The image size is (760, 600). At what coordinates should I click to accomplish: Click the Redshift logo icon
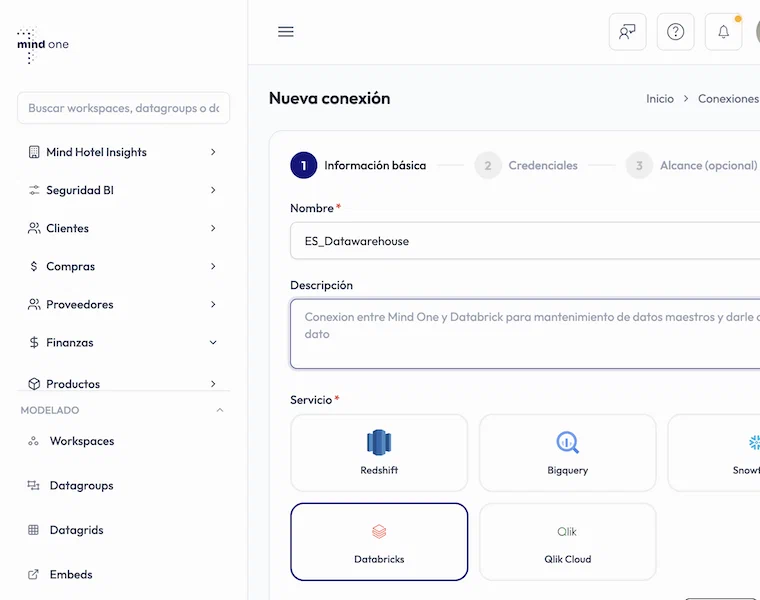click(379, 442)
